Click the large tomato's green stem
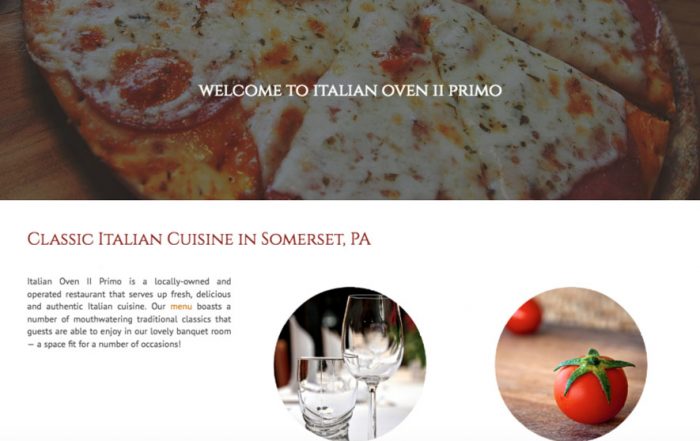Viewport: 700px width, 441px height. (x=594, y=370)
